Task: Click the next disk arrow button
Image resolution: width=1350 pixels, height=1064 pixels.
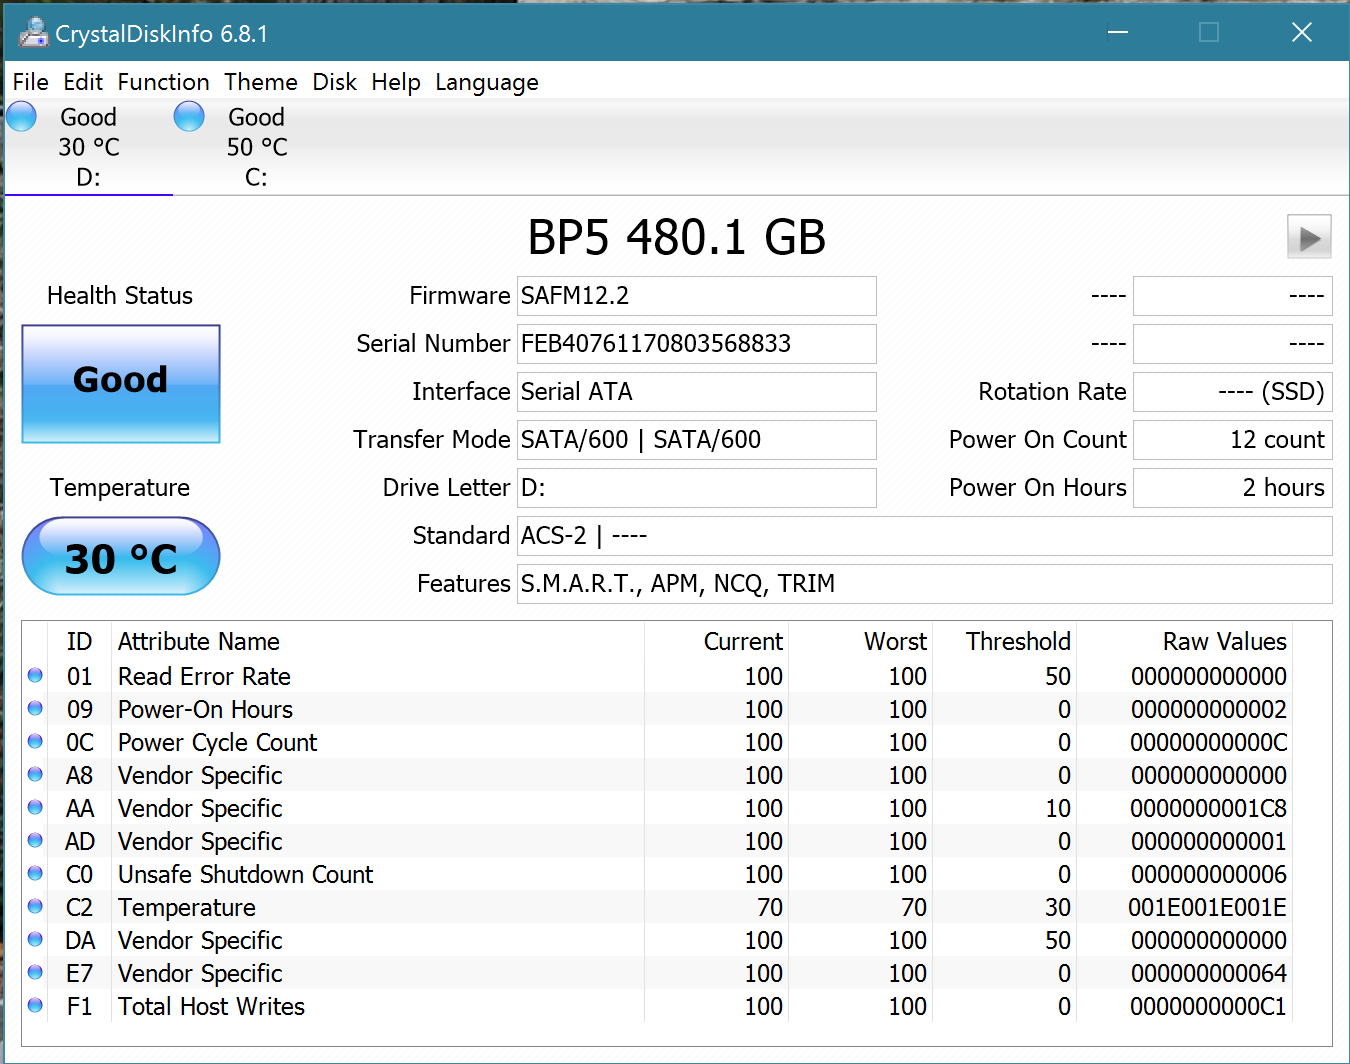Action: coord(1308,238)
